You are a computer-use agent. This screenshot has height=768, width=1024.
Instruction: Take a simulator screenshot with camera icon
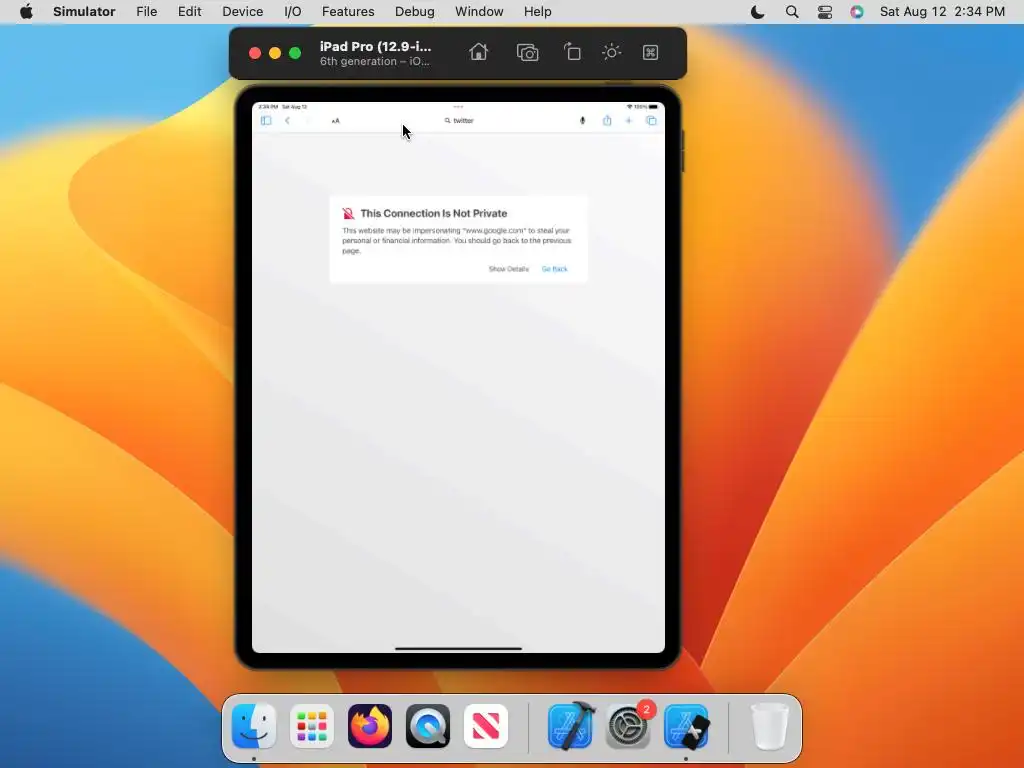coord(527,52)
